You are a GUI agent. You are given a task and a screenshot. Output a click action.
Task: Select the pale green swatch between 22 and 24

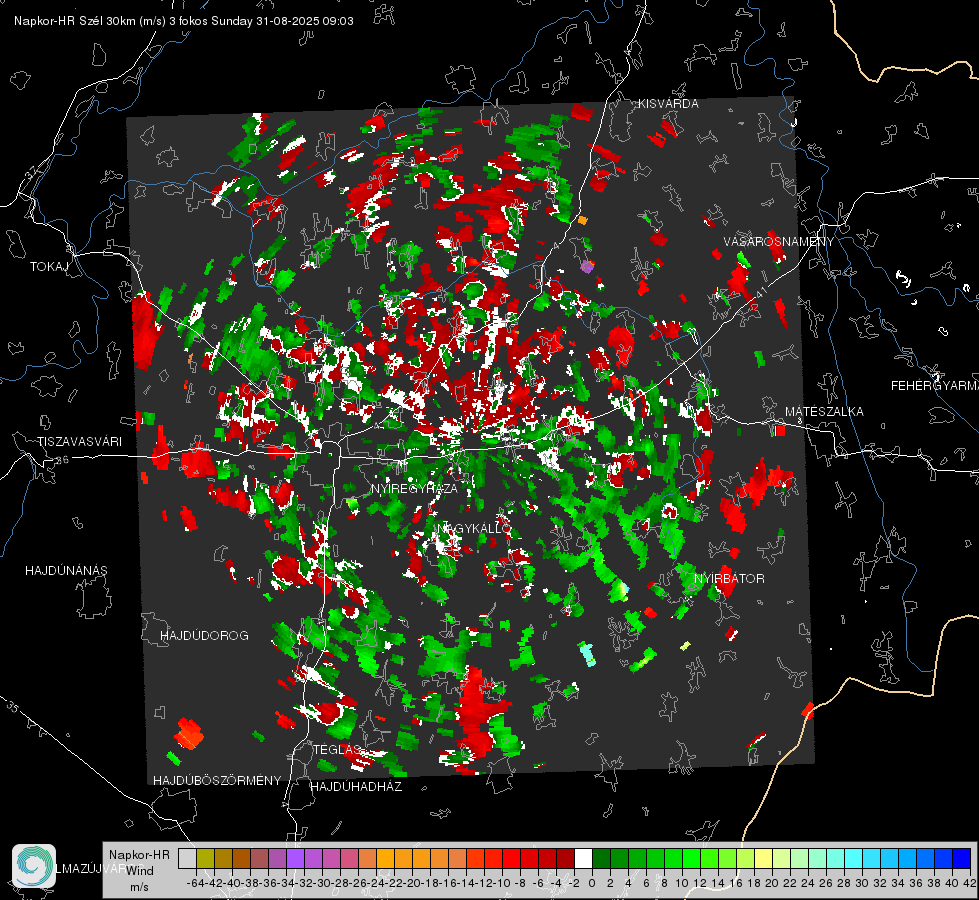pos(799,859)
